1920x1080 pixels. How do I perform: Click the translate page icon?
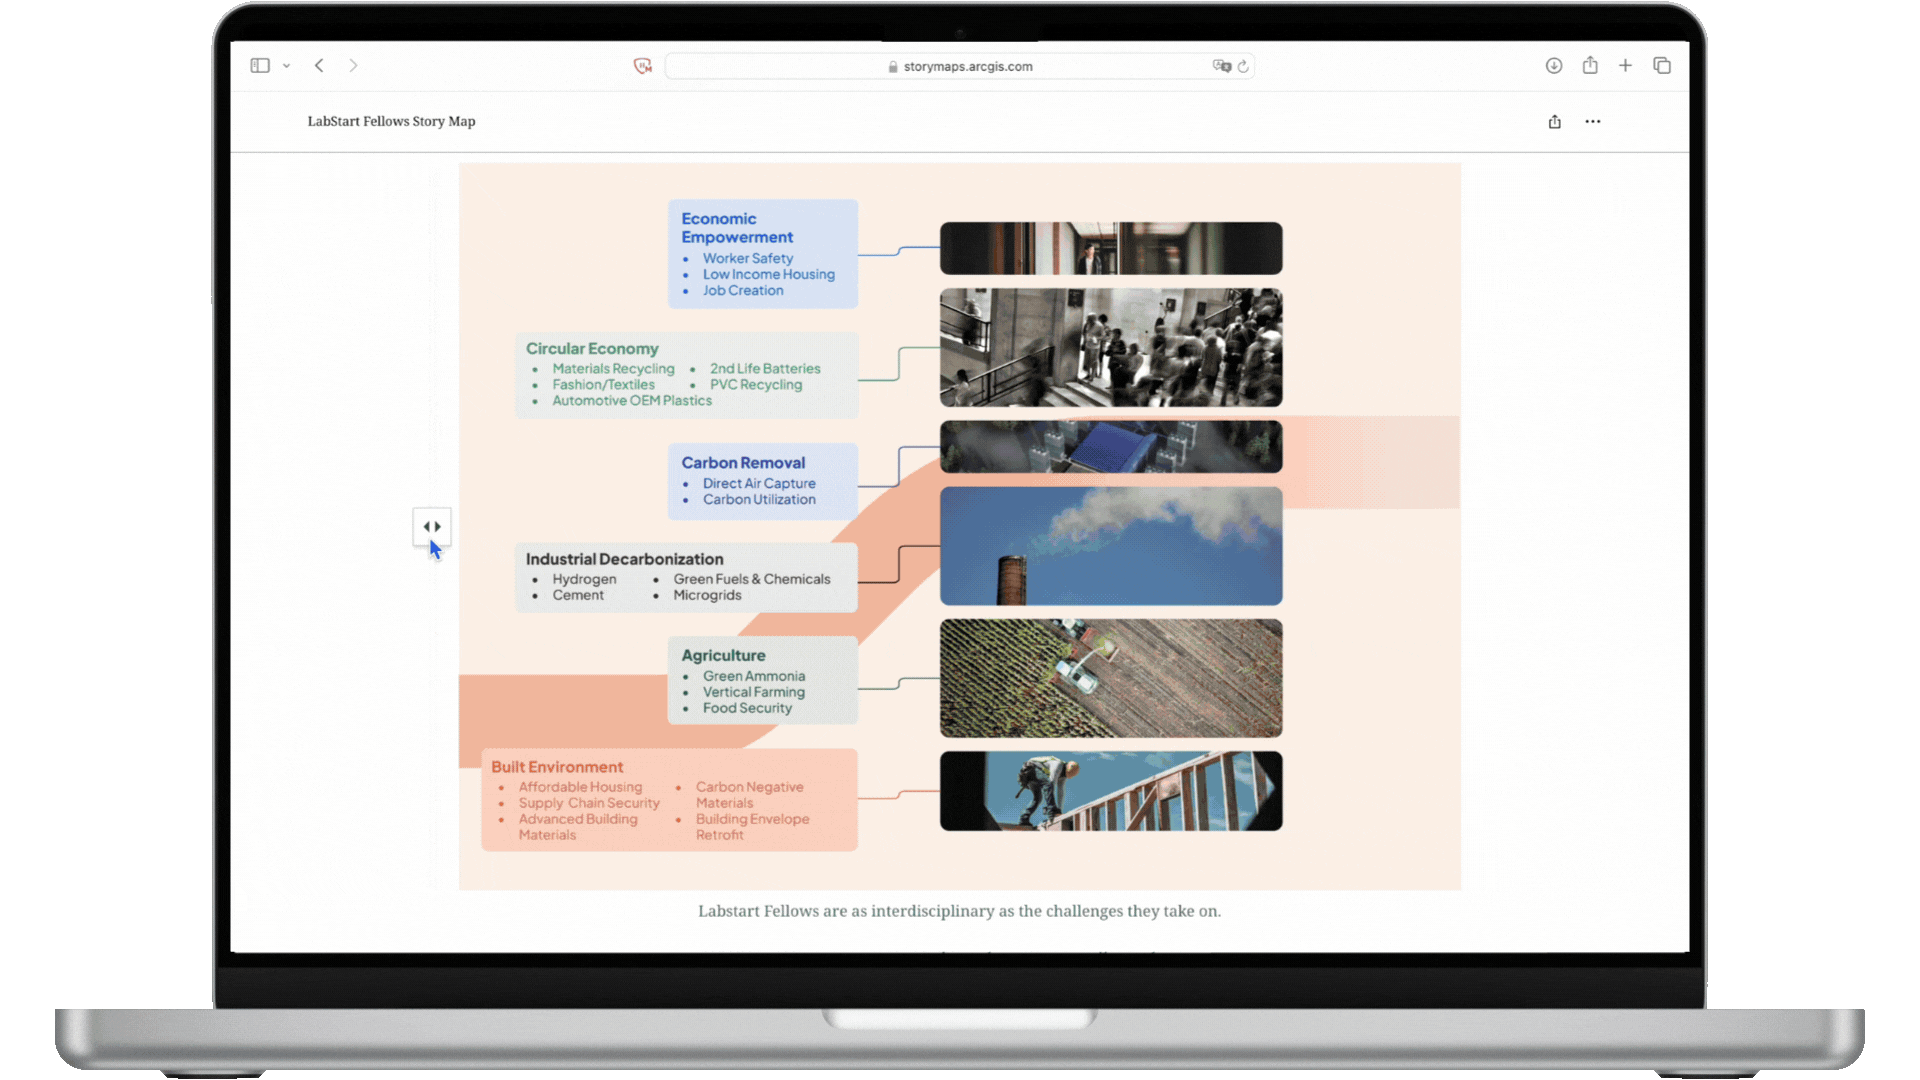pyautogui.click(x=1221, y=66)
